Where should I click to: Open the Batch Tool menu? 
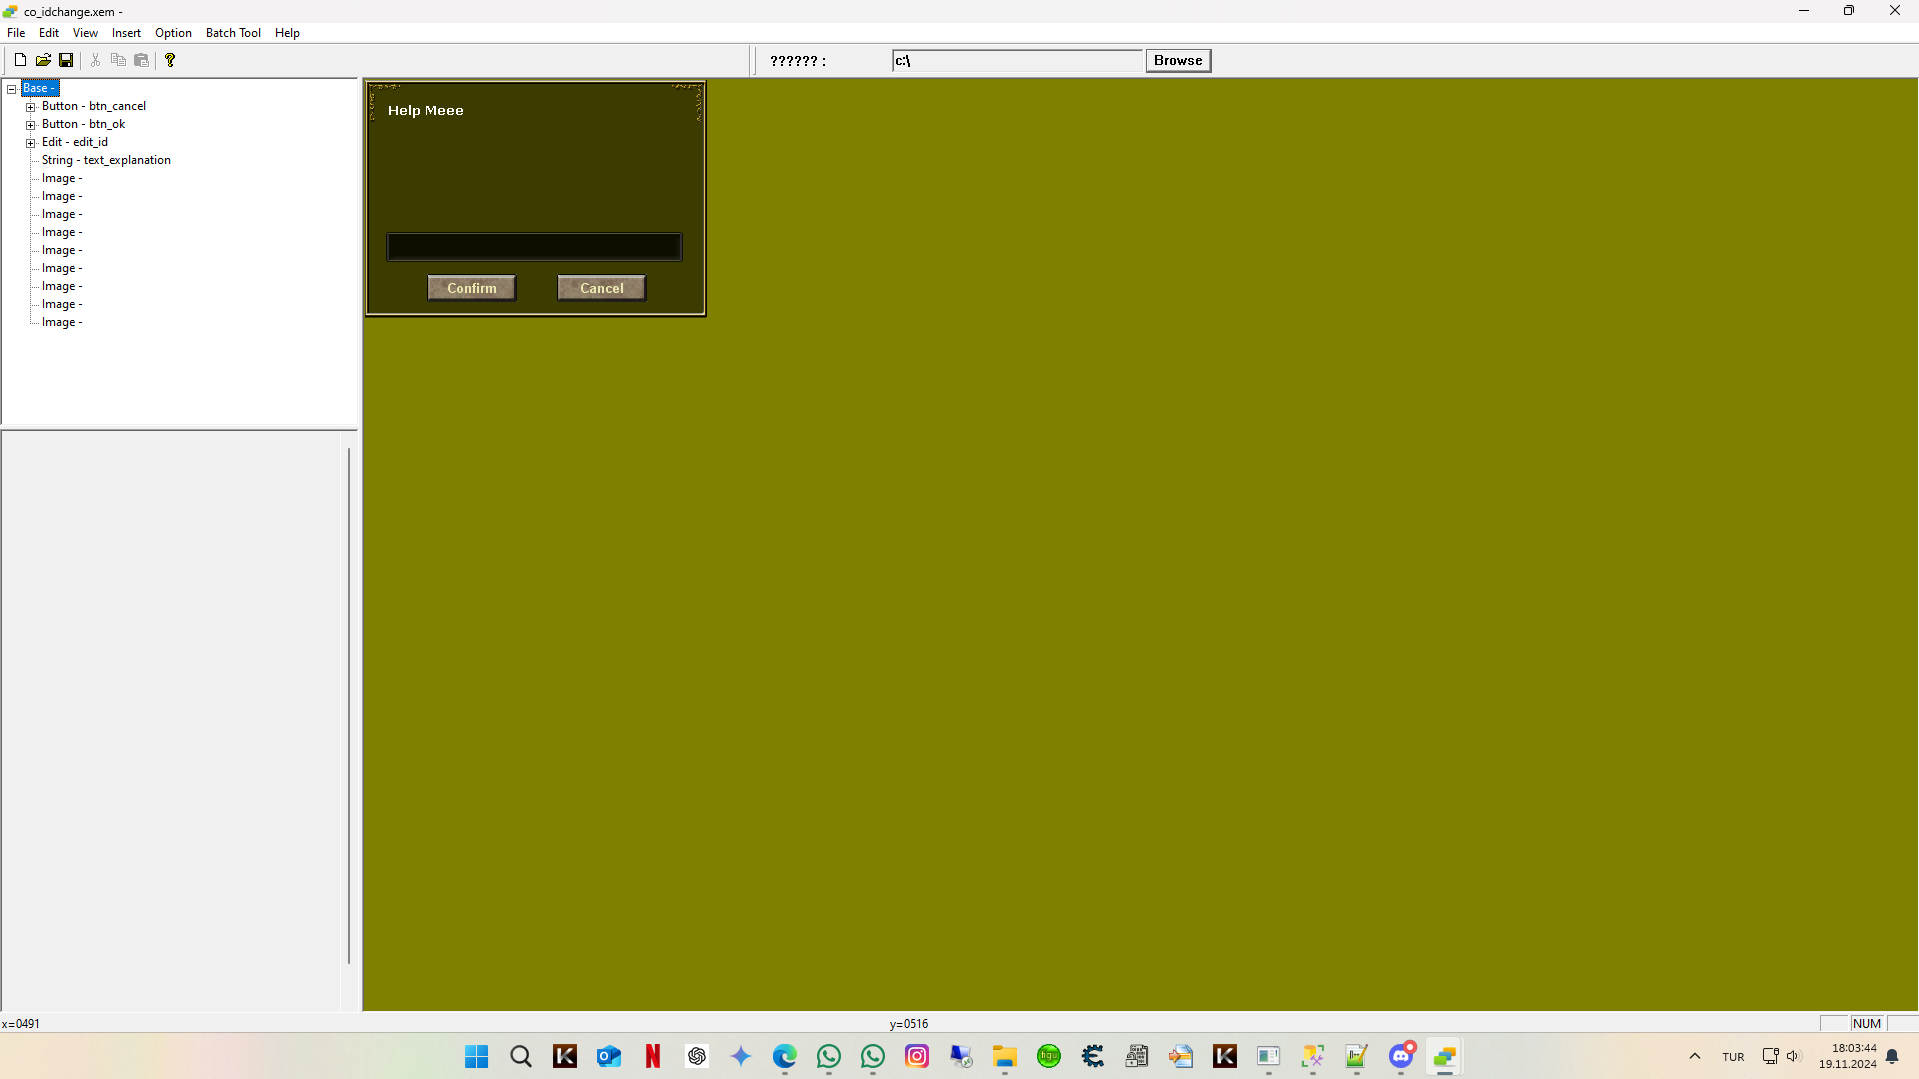[x=232, y=32]
